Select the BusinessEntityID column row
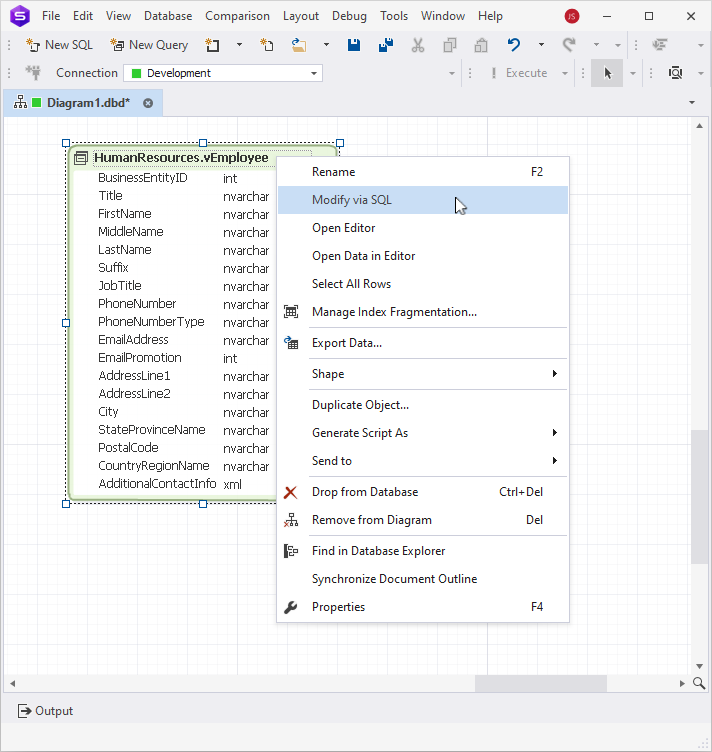This screenshot has height=752, width=712. (x=174, y=178)
